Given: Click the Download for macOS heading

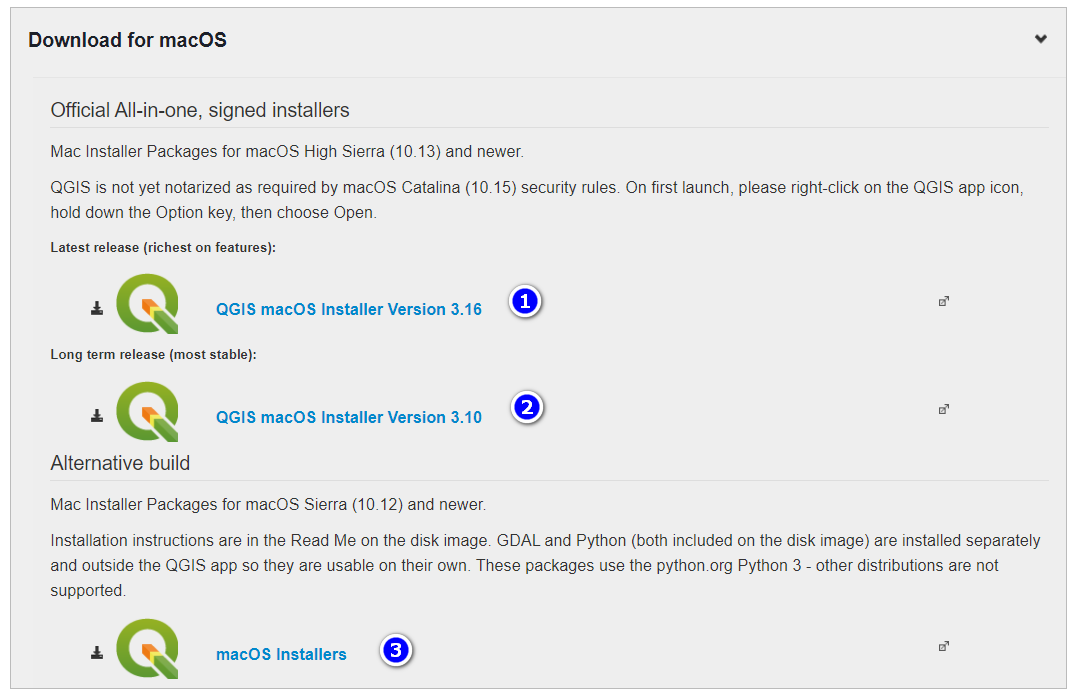Looking at the screenshot, I should 128,40.
